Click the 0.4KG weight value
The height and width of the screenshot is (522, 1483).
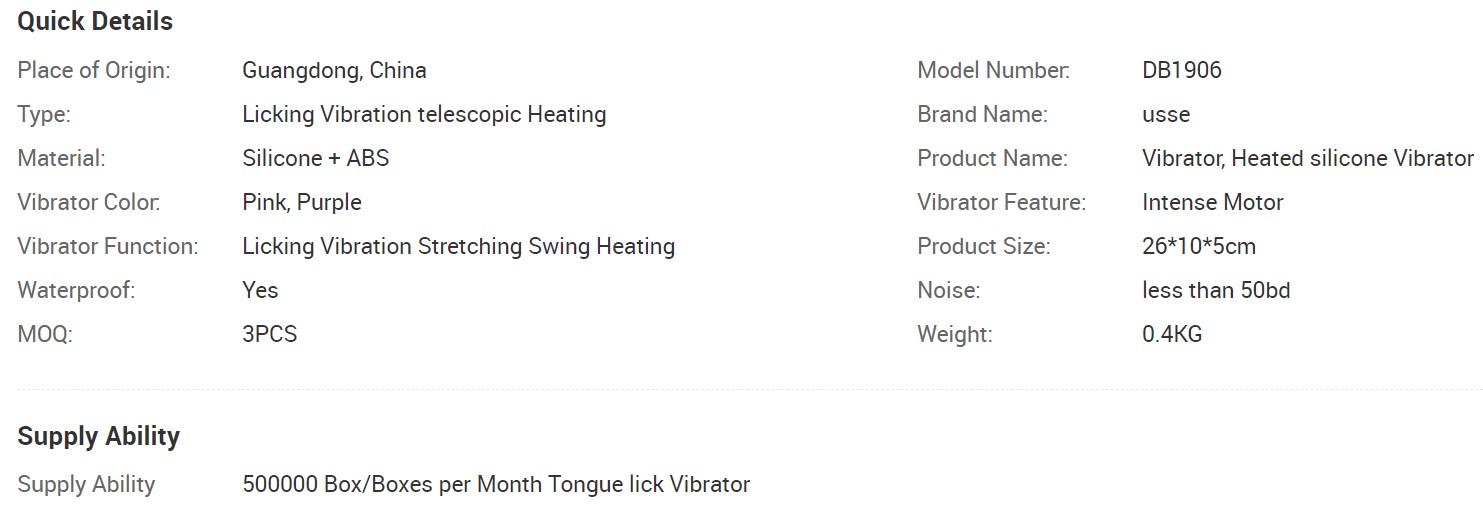point(1172,334)
